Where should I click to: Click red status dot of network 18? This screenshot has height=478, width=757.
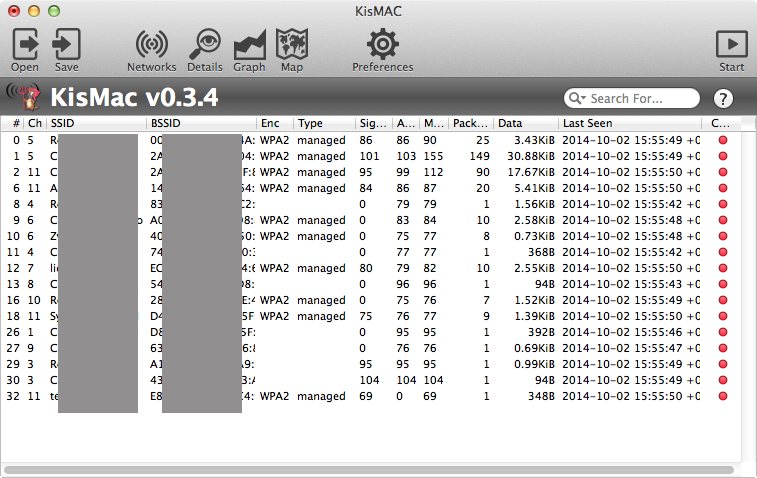(x=723, y=316)
